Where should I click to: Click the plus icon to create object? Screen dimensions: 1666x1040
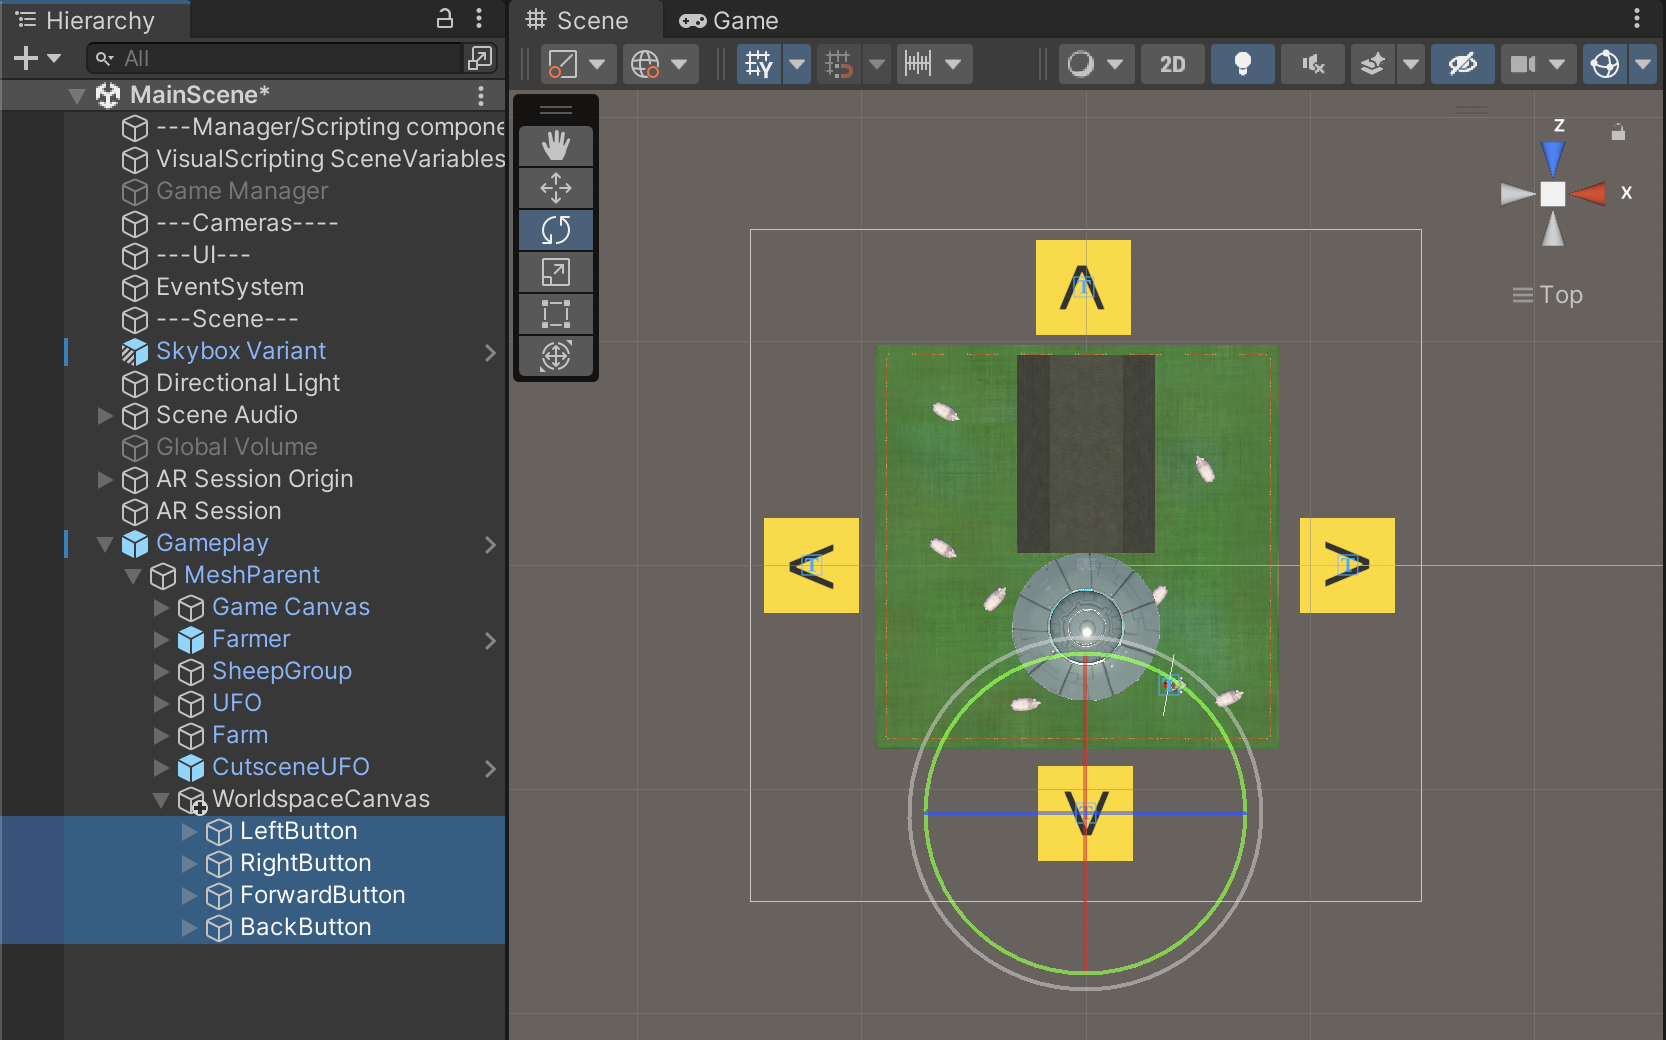coord(26,59)
